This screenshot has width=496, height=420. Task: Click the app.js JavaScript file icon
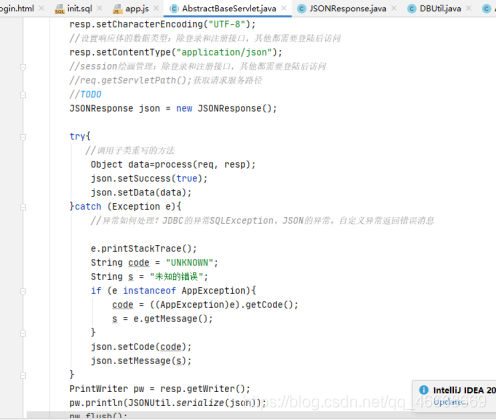click(x=118, y=9)
